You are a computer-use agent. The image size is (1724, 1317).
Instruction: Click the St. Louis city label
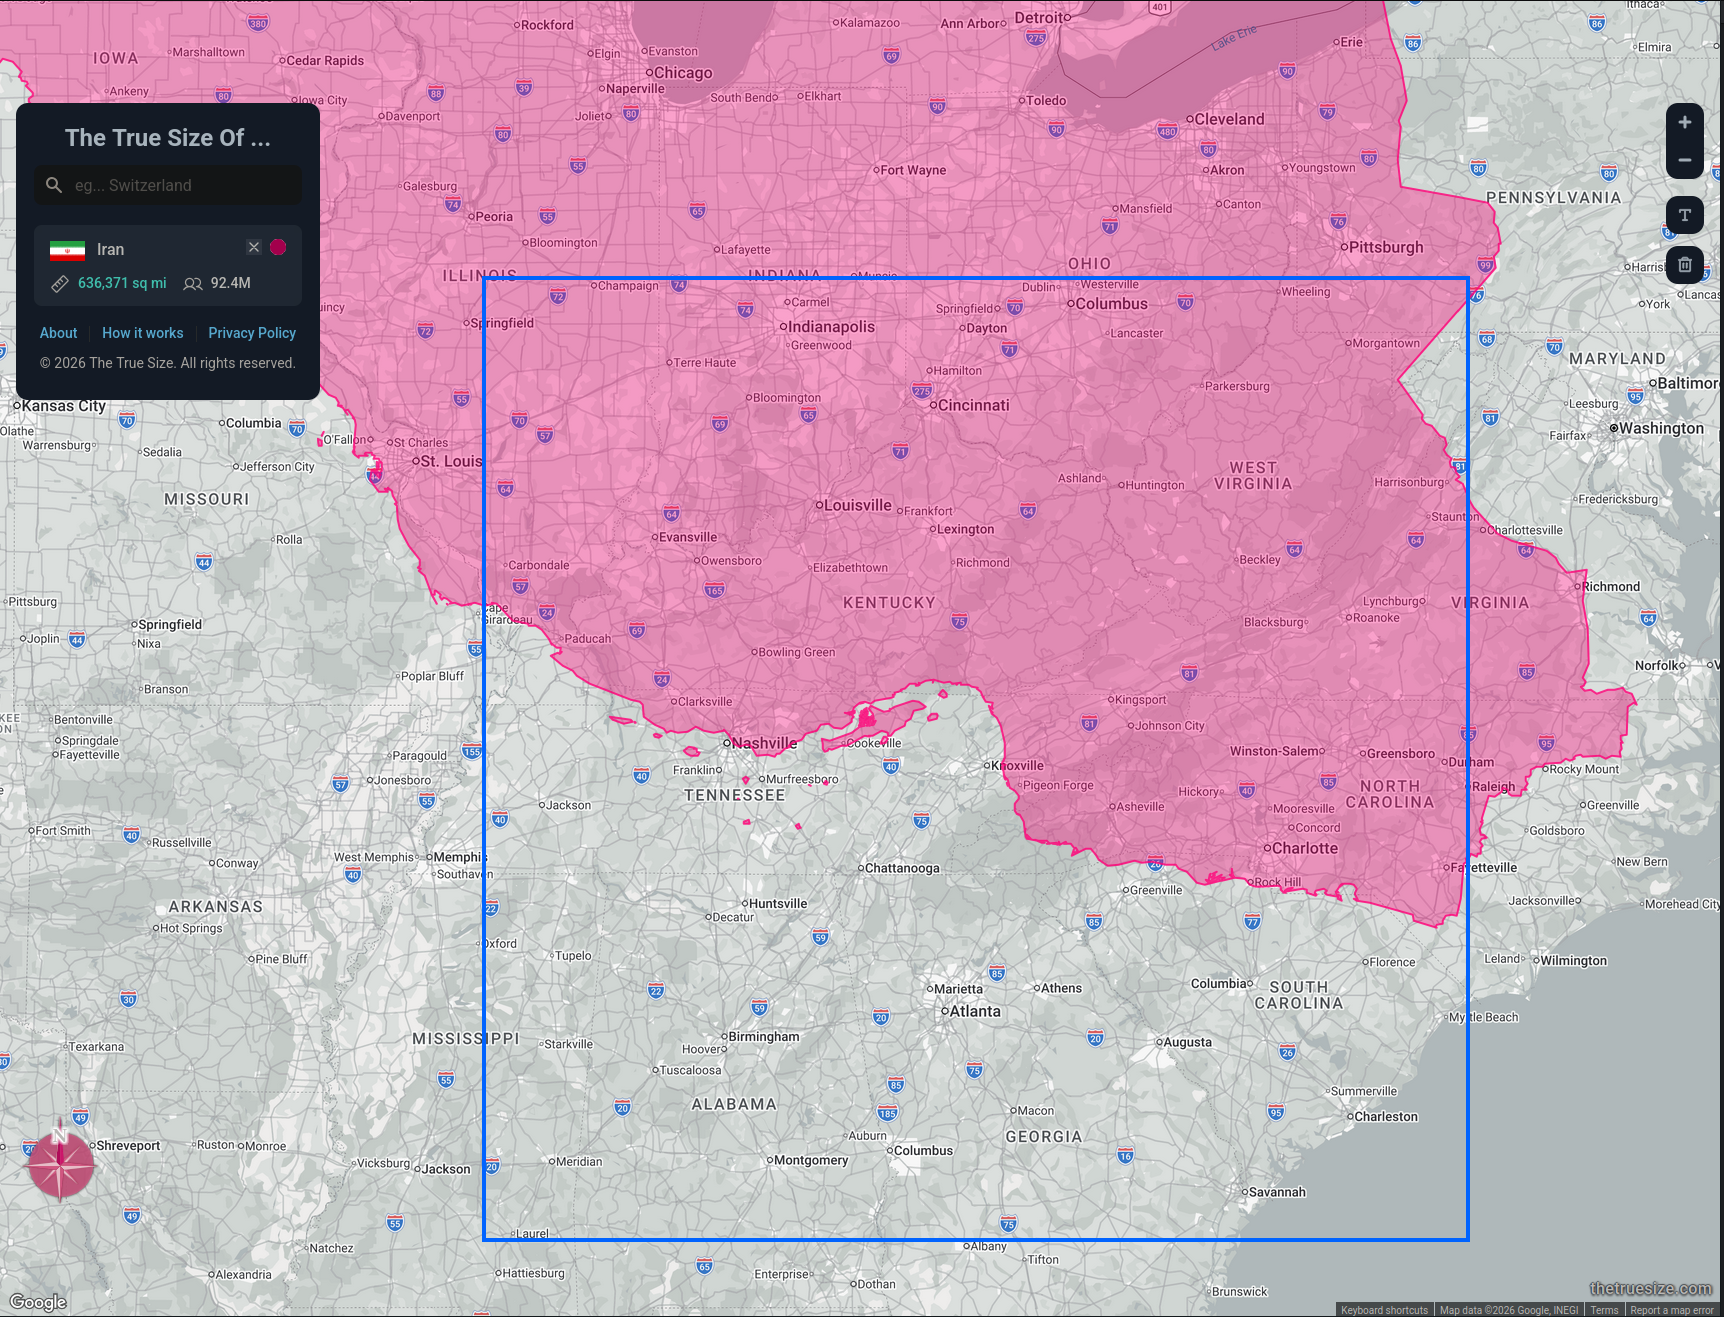point(451,461)
